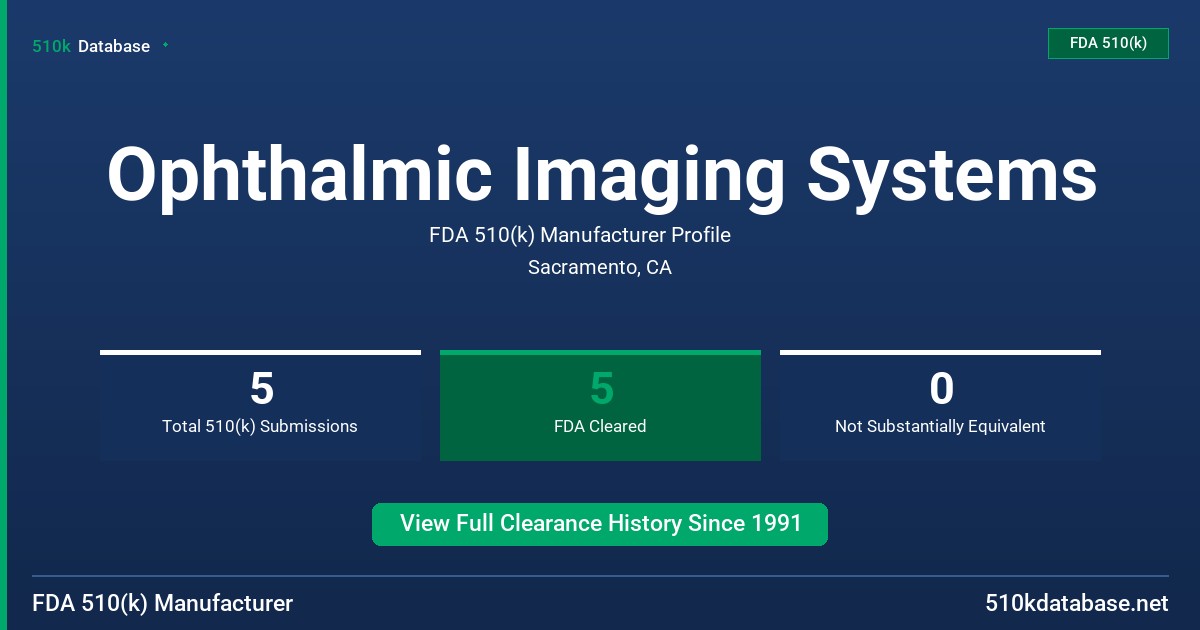Click the 510k Database logo text

(x=91, y=46)
